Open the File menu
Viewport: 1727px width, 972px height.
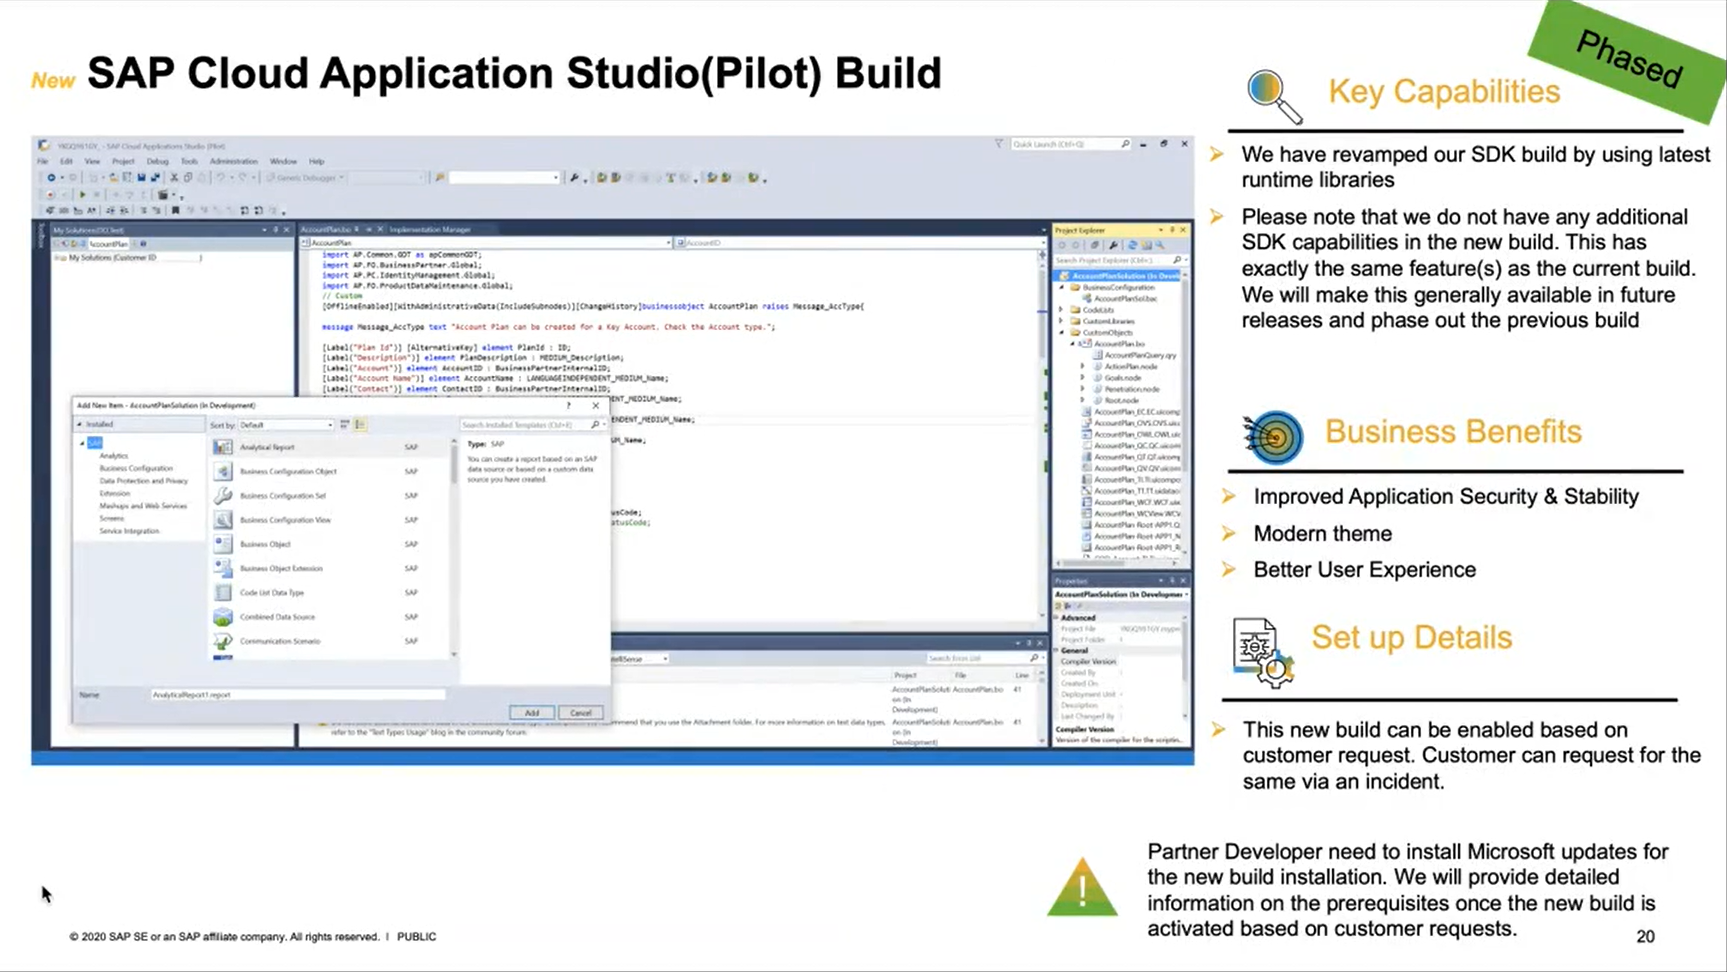click(43, 161)
